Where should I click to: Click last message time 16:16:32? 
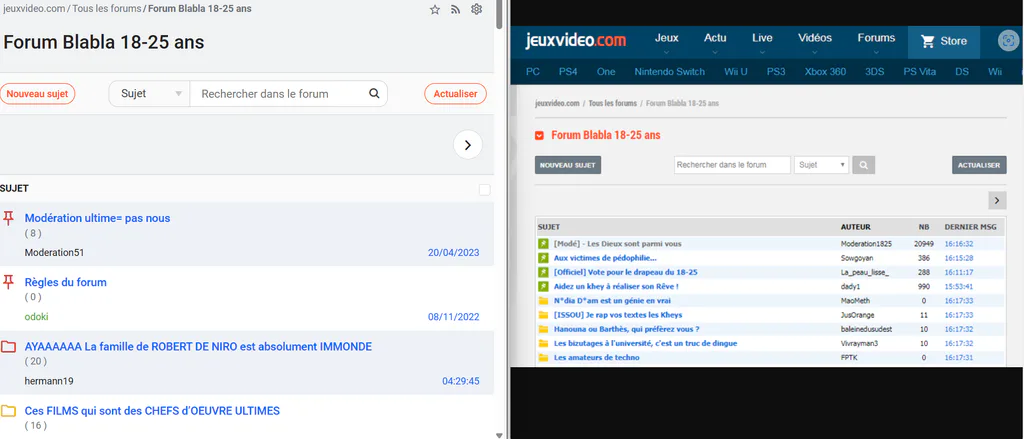pos(959,244)
